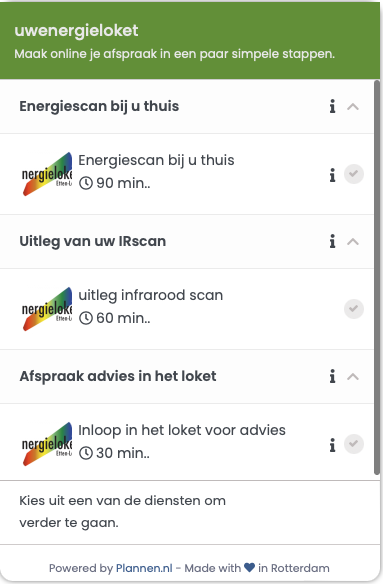
Task: Tick the uitleg infrarood scan checkmark
Action: (x=354, y=309)
